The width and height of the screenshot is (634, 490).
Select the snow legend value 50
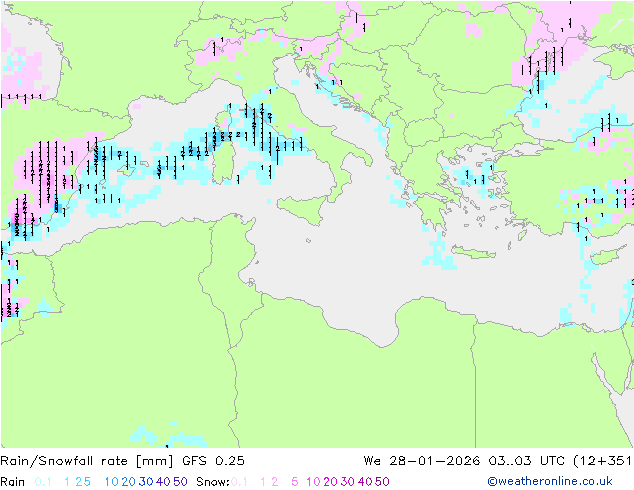pyautogui.click(x=382, y=482)
